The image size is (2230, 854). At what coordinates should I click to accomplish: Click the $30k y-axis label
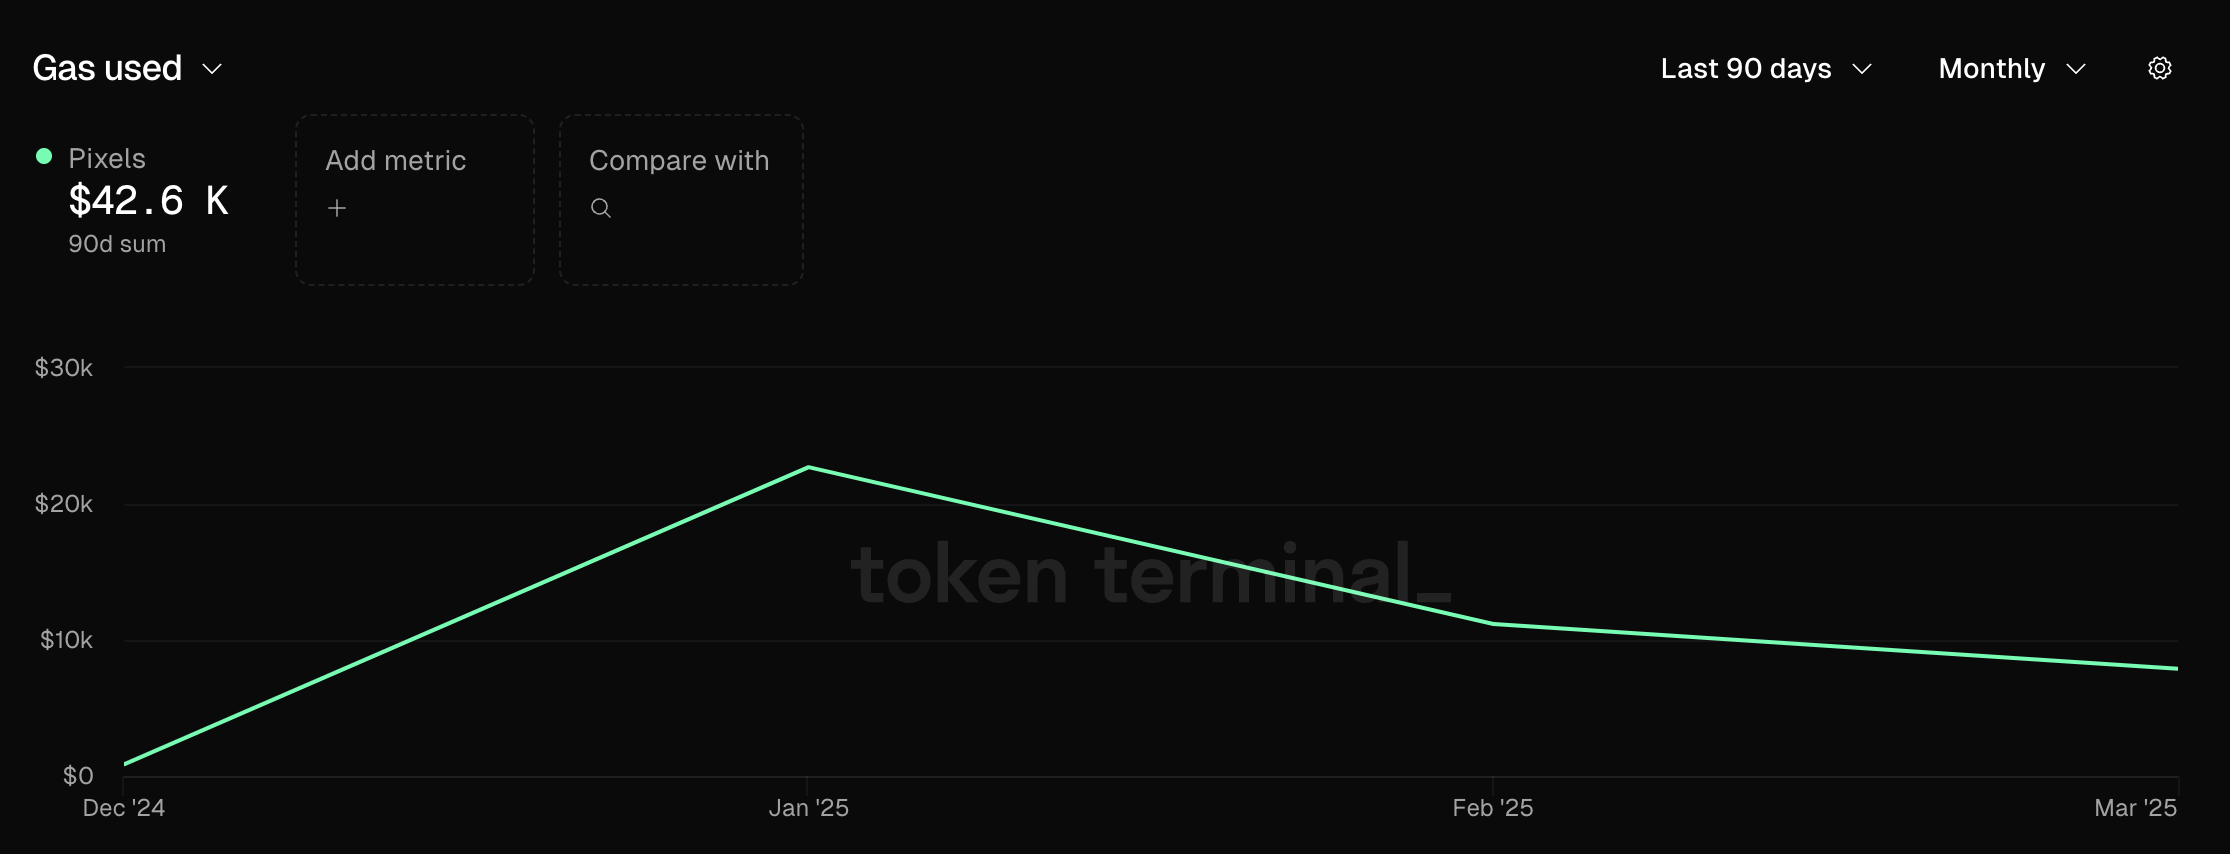tap(64, 368)
